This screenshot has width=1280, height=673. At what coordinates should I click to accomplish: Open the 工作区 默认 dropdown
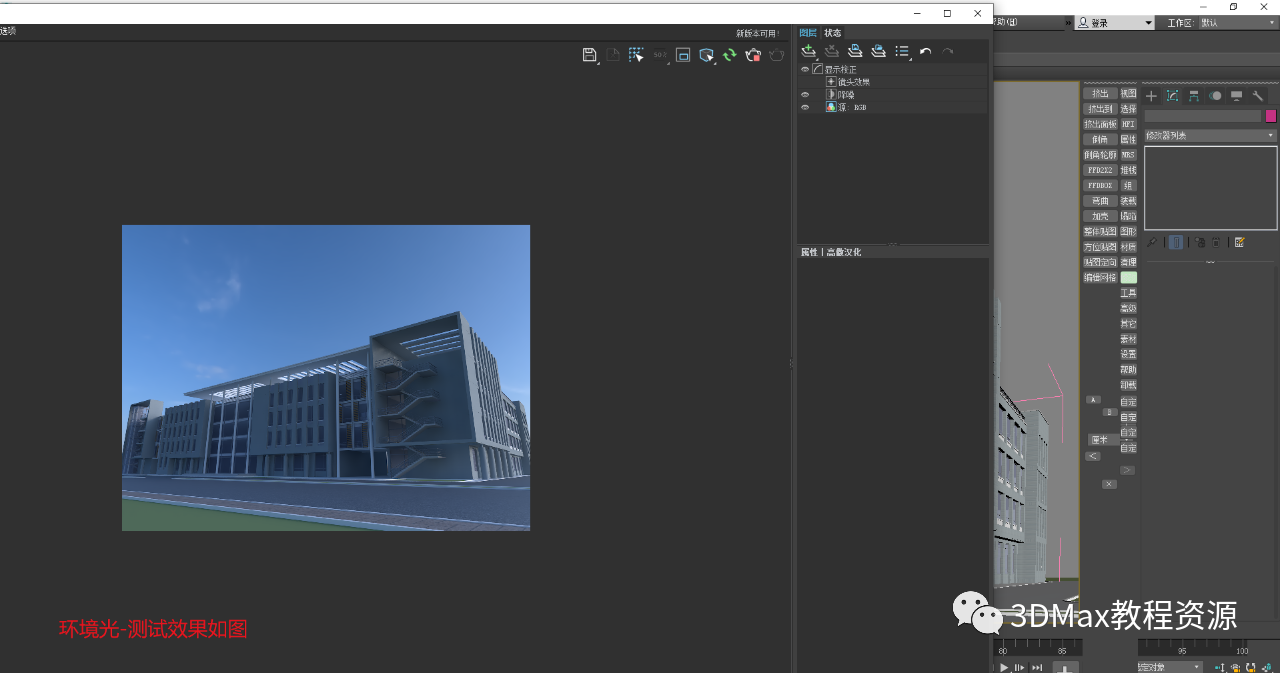pos(1237,22)
